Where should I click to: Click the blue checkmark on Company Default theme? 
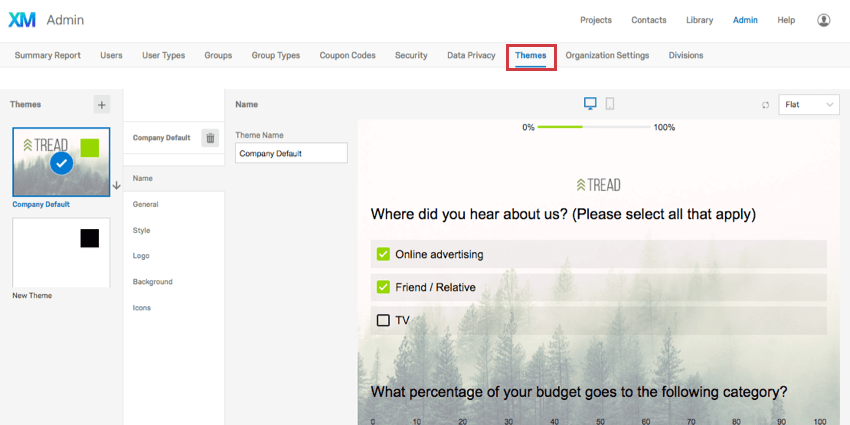coord(62,163)
